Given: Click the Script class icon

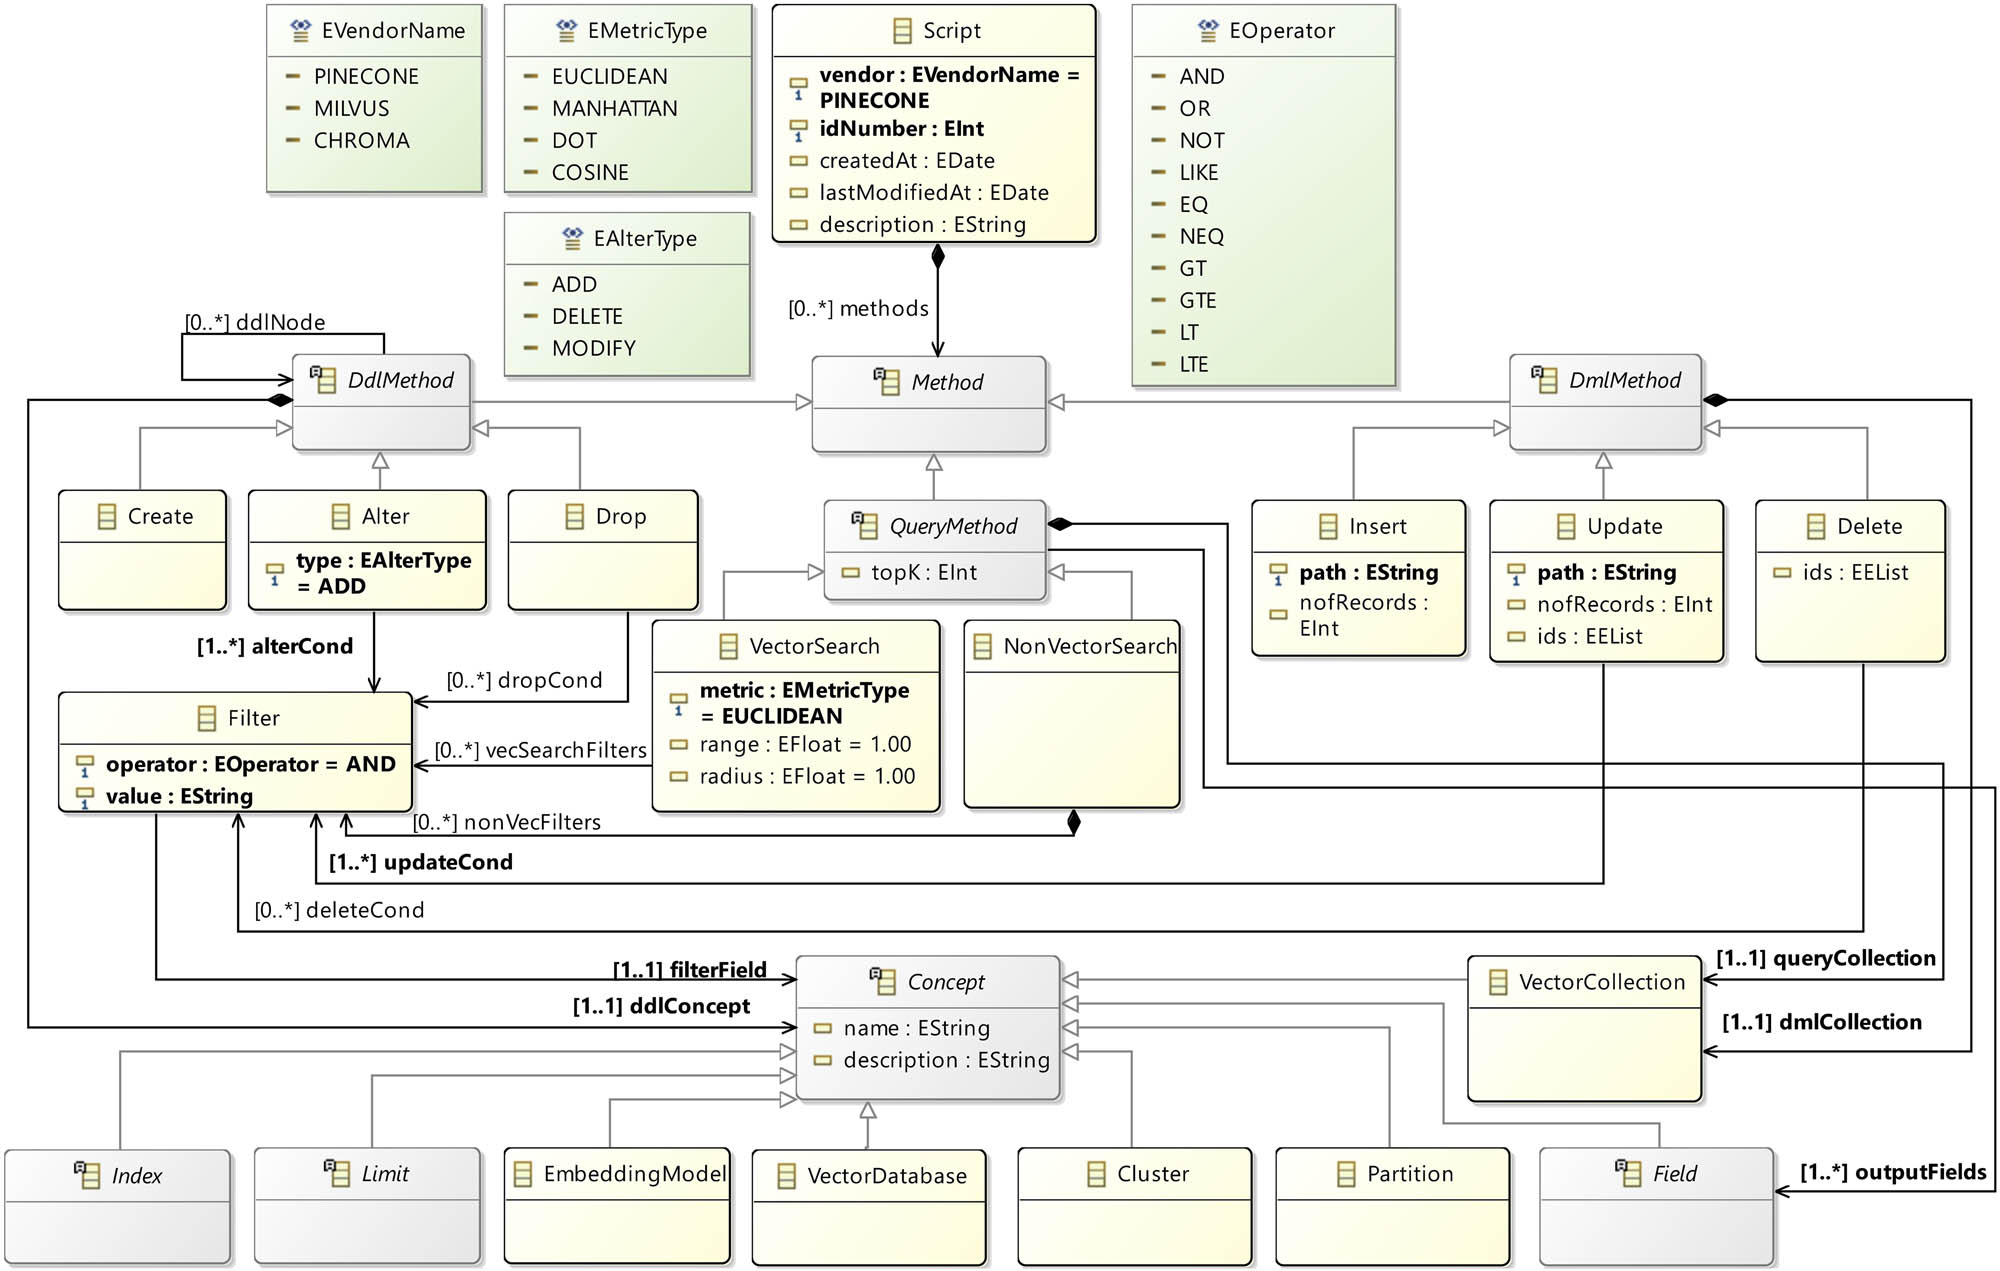Looking at the screenshot, I should click(x=902, y=31).
